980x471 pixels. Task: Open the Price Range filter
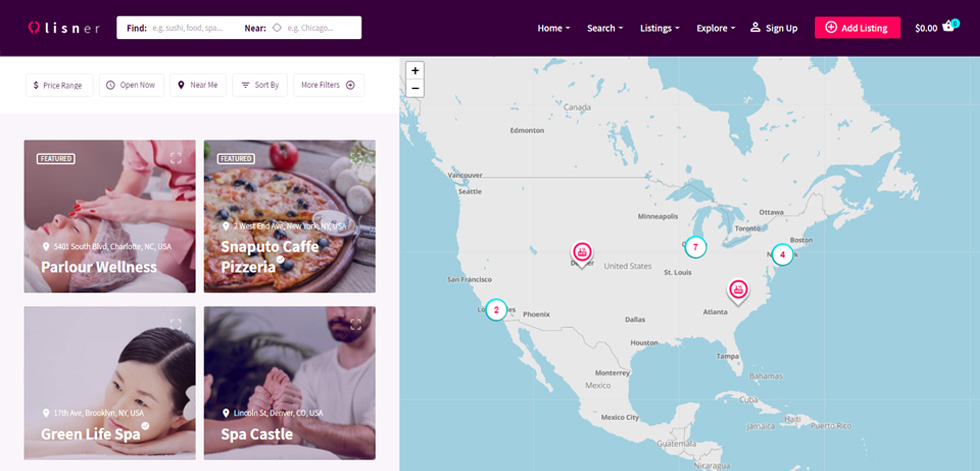tap(59, 85)
